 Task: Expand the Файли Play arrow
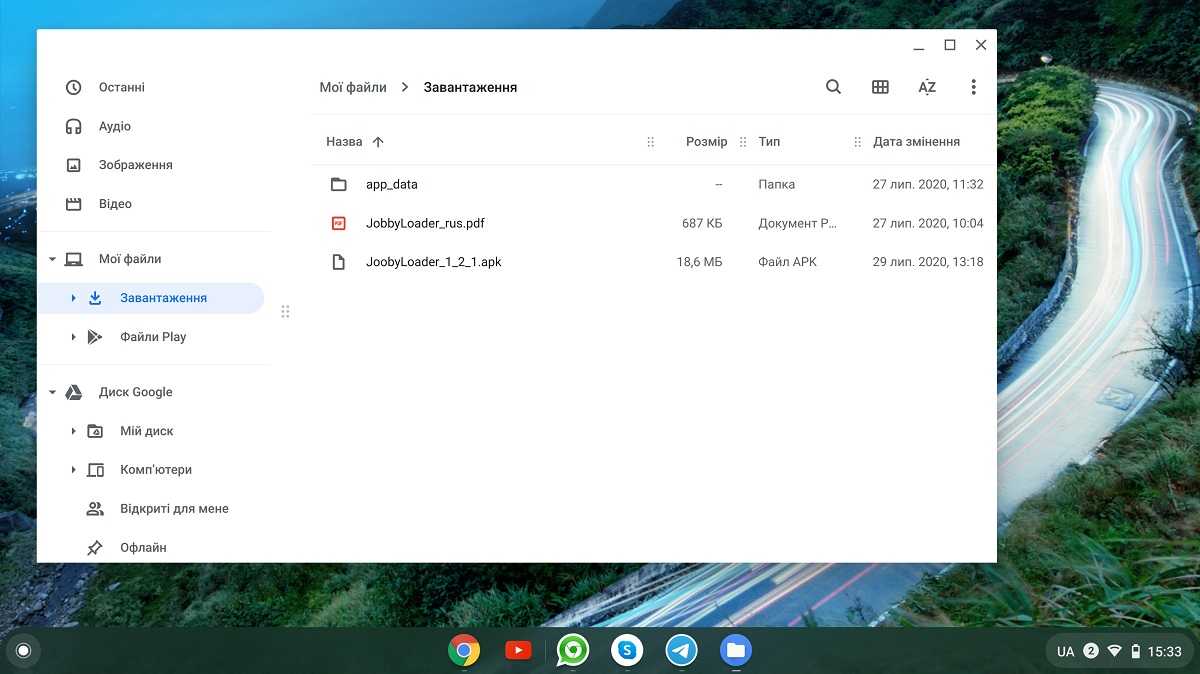73,337
